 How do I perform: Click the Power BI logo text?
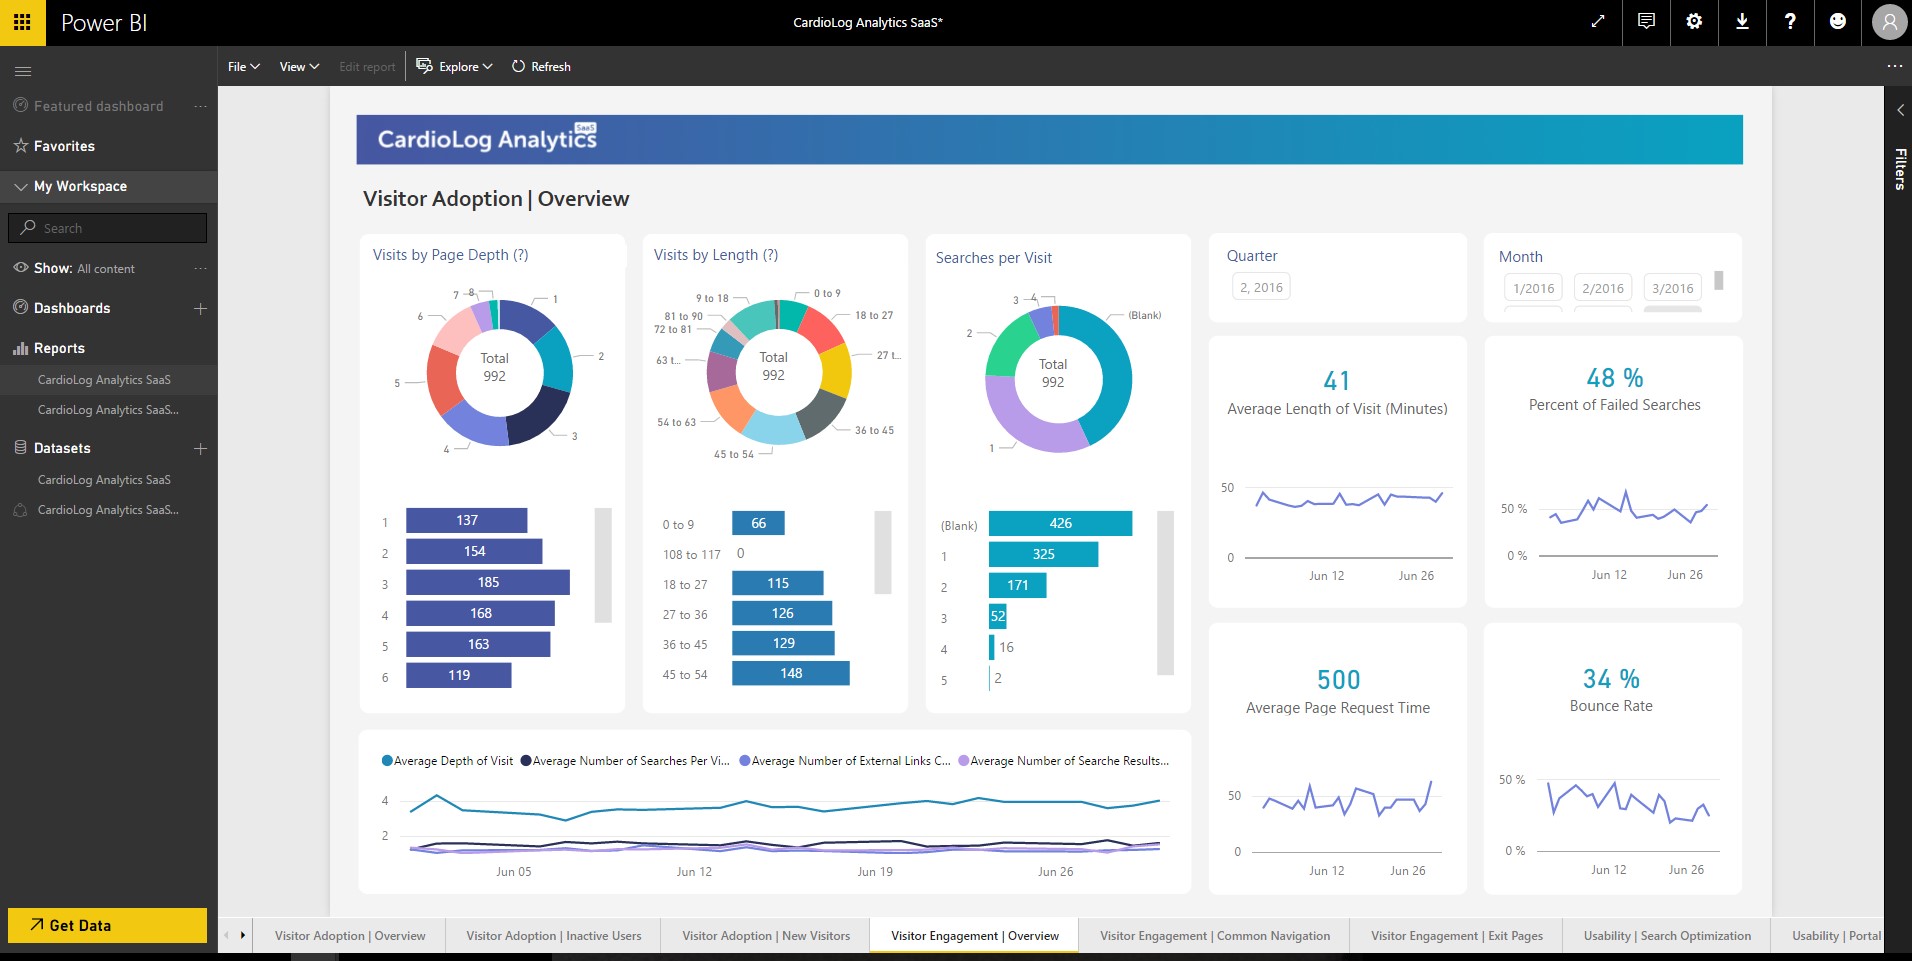(104, 22)
